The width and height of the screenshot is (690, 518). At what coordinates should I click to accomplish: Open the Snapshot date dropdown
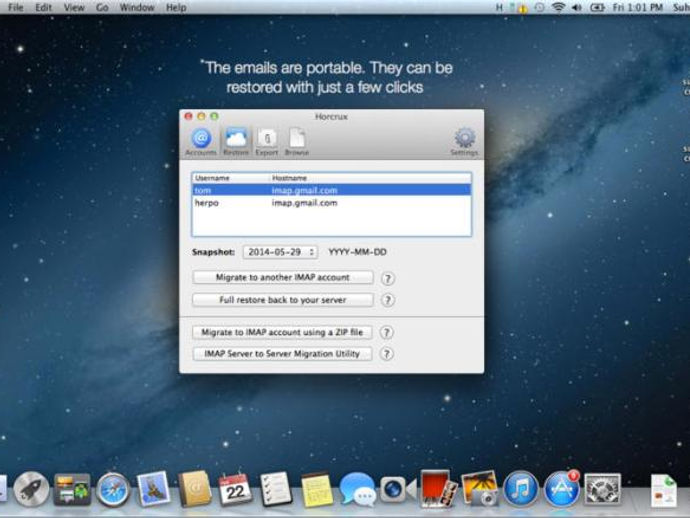click(x=280, y=252)
